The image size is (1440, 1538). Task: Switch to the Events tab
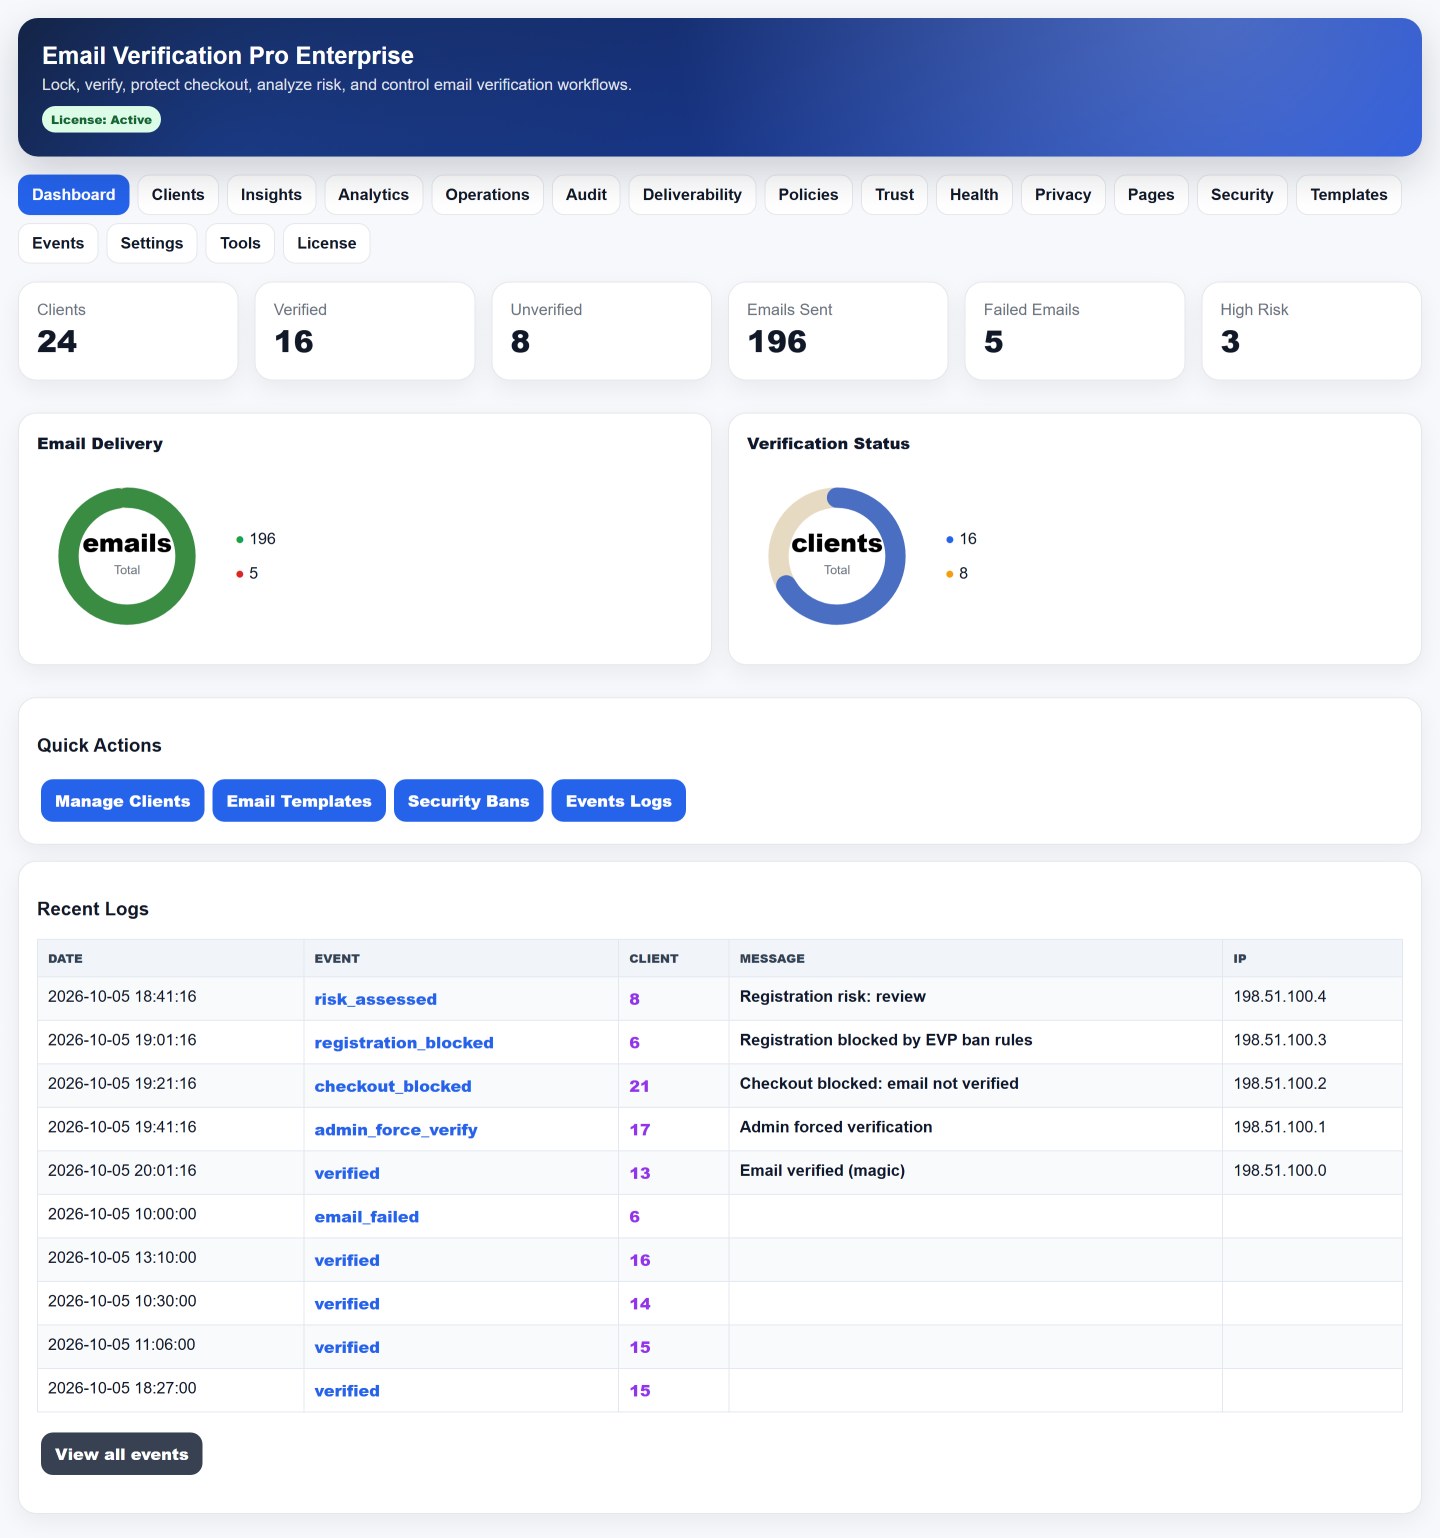tap(58, 243)
